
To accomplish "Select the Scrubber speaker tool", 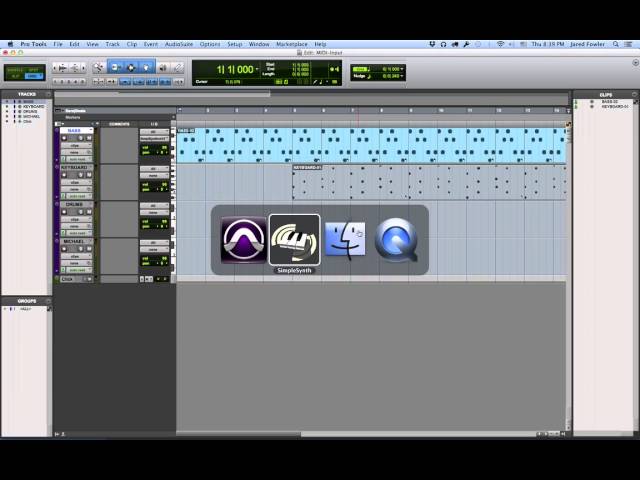I will [163, 68].
